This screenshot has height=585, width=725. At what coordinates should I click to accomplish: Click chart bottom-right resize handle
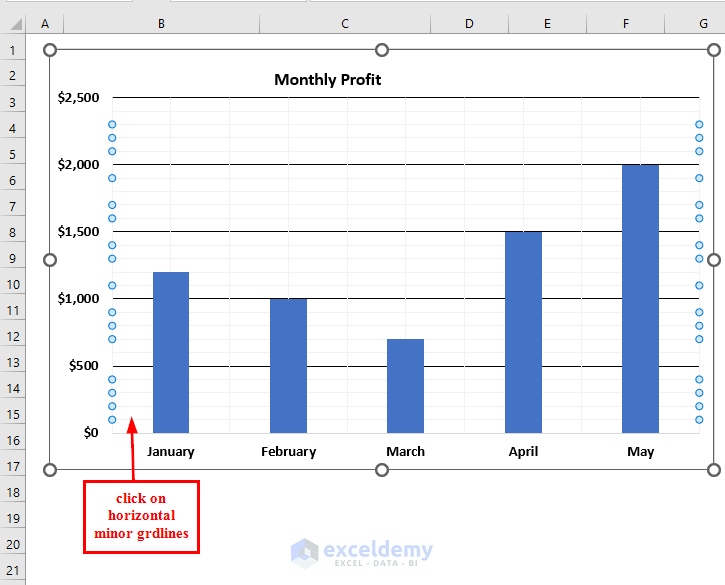[714, 470]
